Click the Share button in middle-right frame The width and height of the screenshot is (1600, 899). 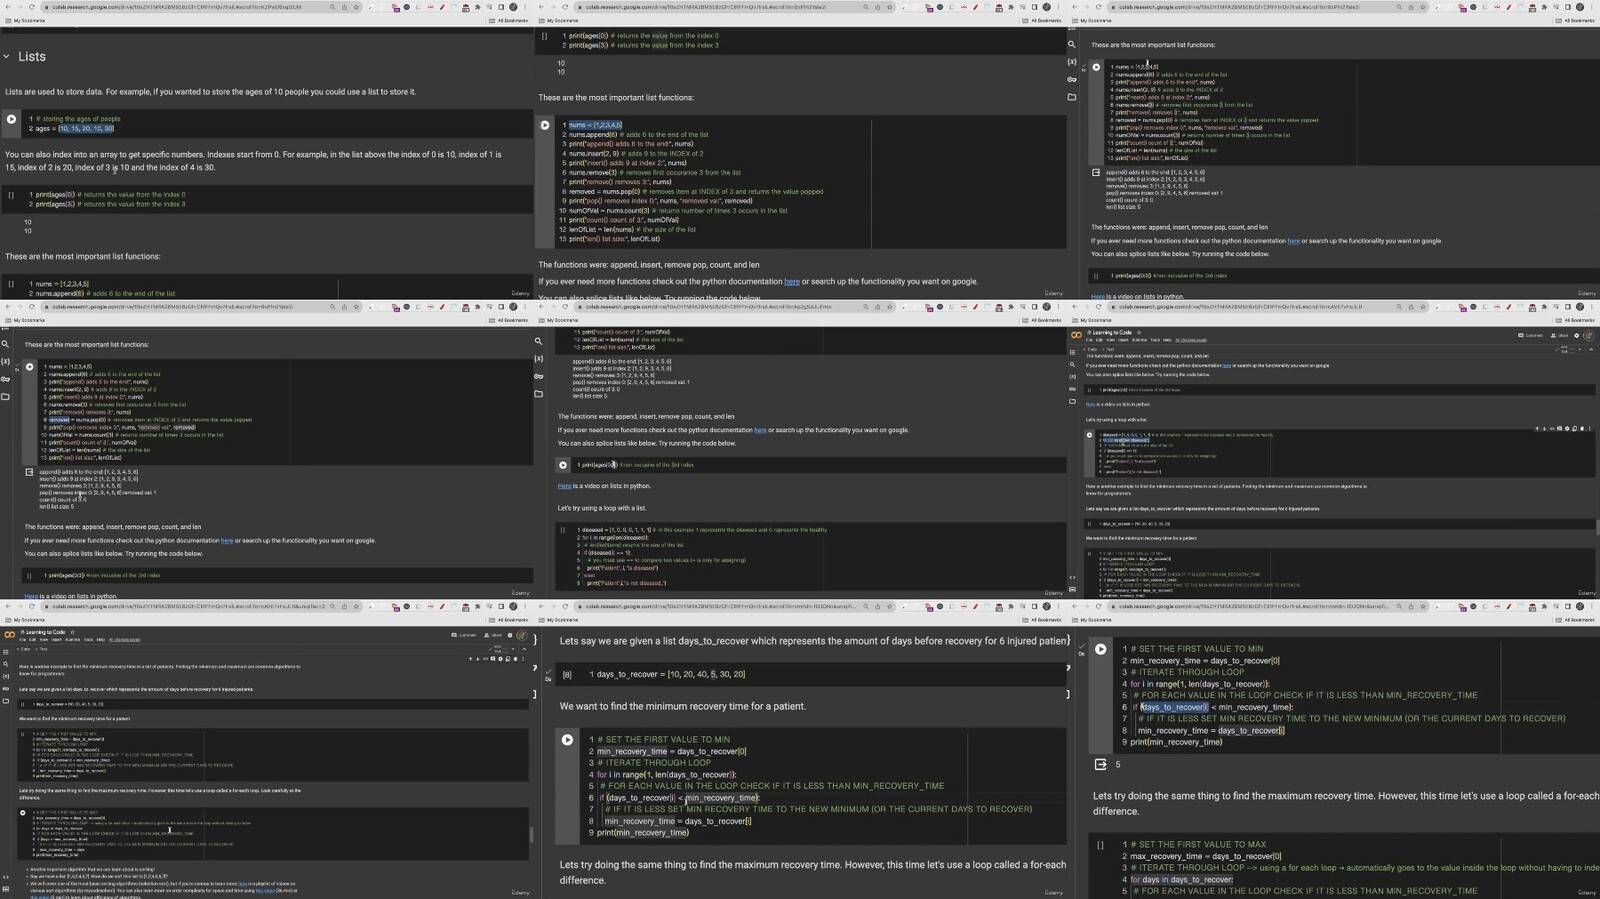click(x=1562, y=335)
